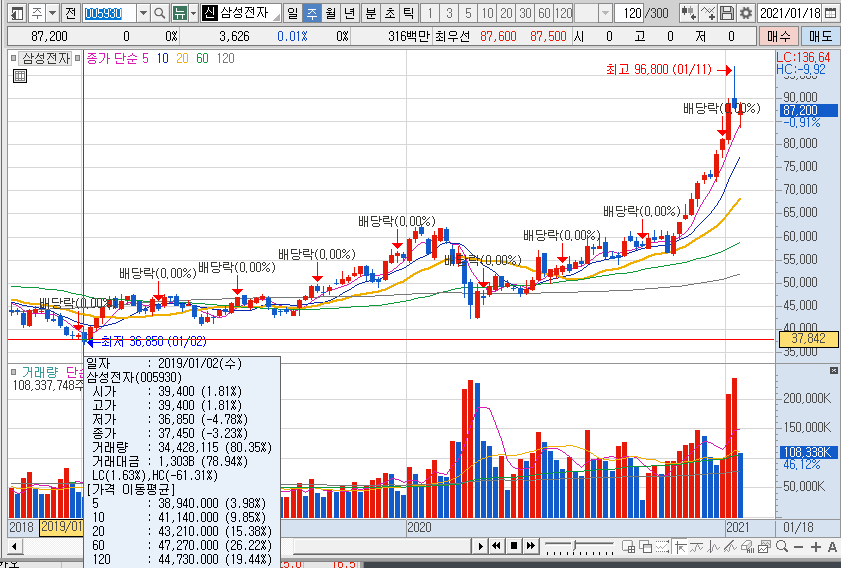
Task: Expand the stock code 005930 dropdown arrow
Action: pyautogui.click(x=143, y=13)
